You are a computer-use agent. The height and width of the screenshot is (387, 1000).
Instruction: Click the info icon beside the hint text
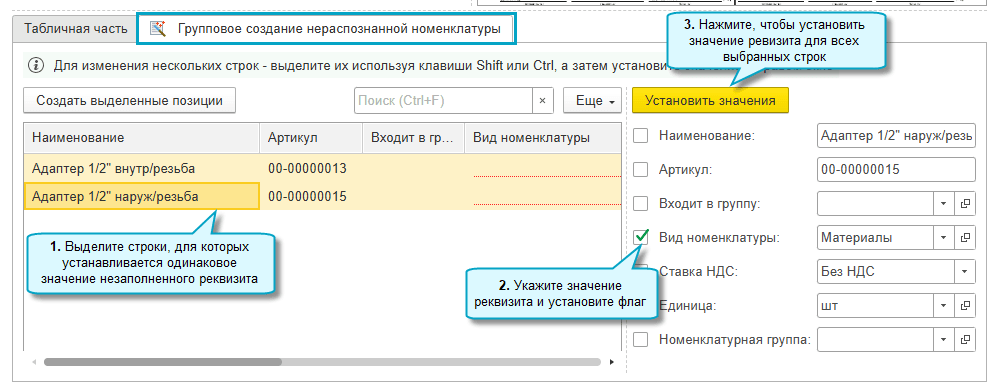pos(37,65)
